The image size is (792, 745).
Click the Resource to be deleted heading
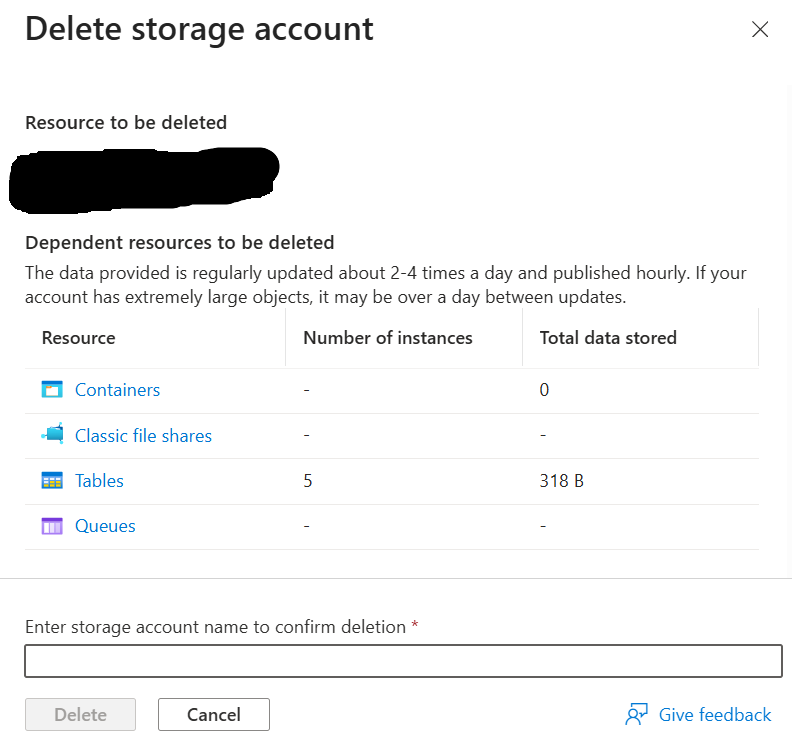coord(126,123)
